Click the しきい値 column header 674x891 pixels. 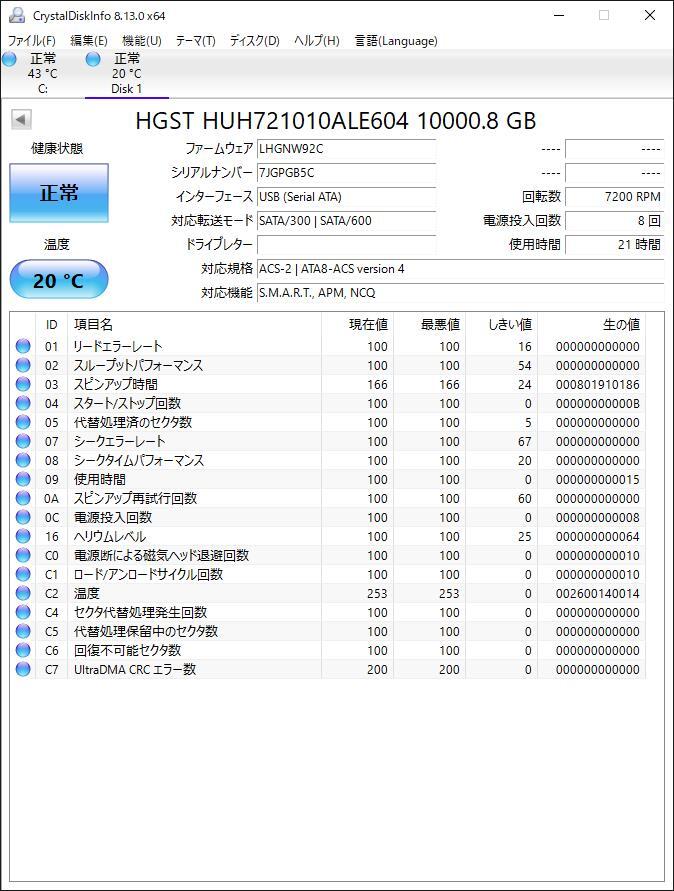pyautogui.click(x=502, y=324)
